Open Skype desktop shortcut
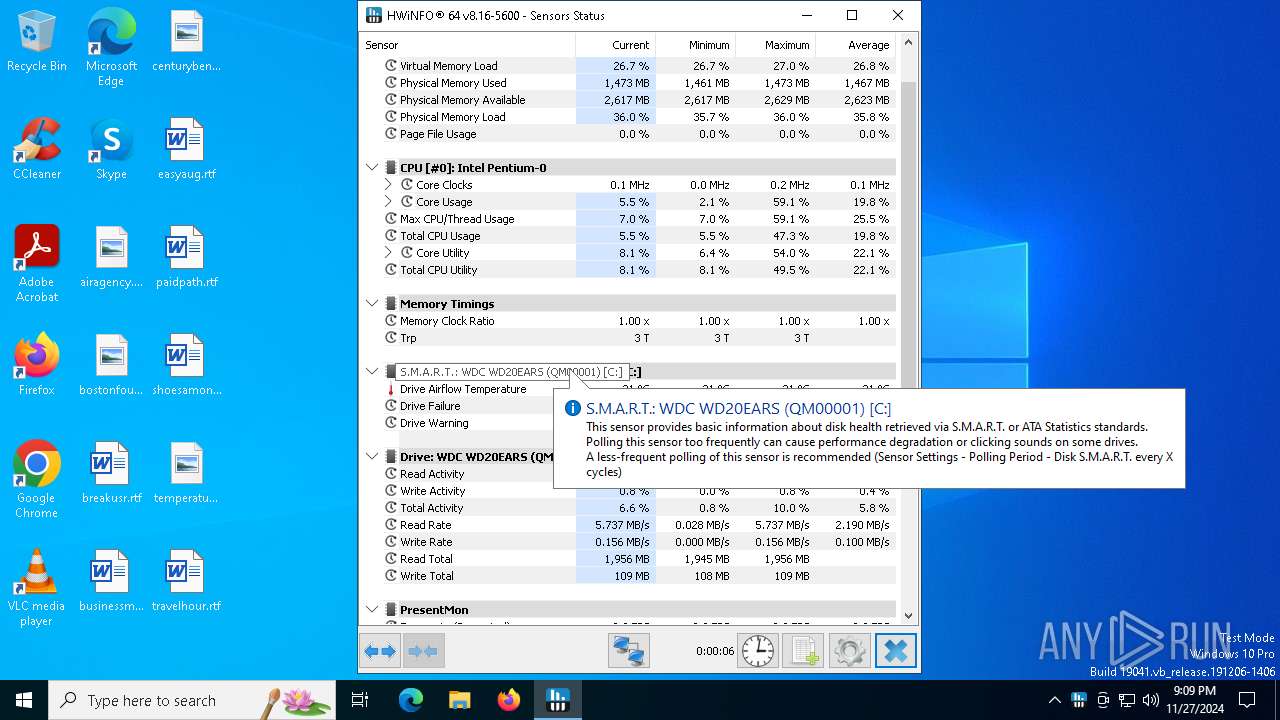This screenshot has height=720, width=1280. [111, 149]
